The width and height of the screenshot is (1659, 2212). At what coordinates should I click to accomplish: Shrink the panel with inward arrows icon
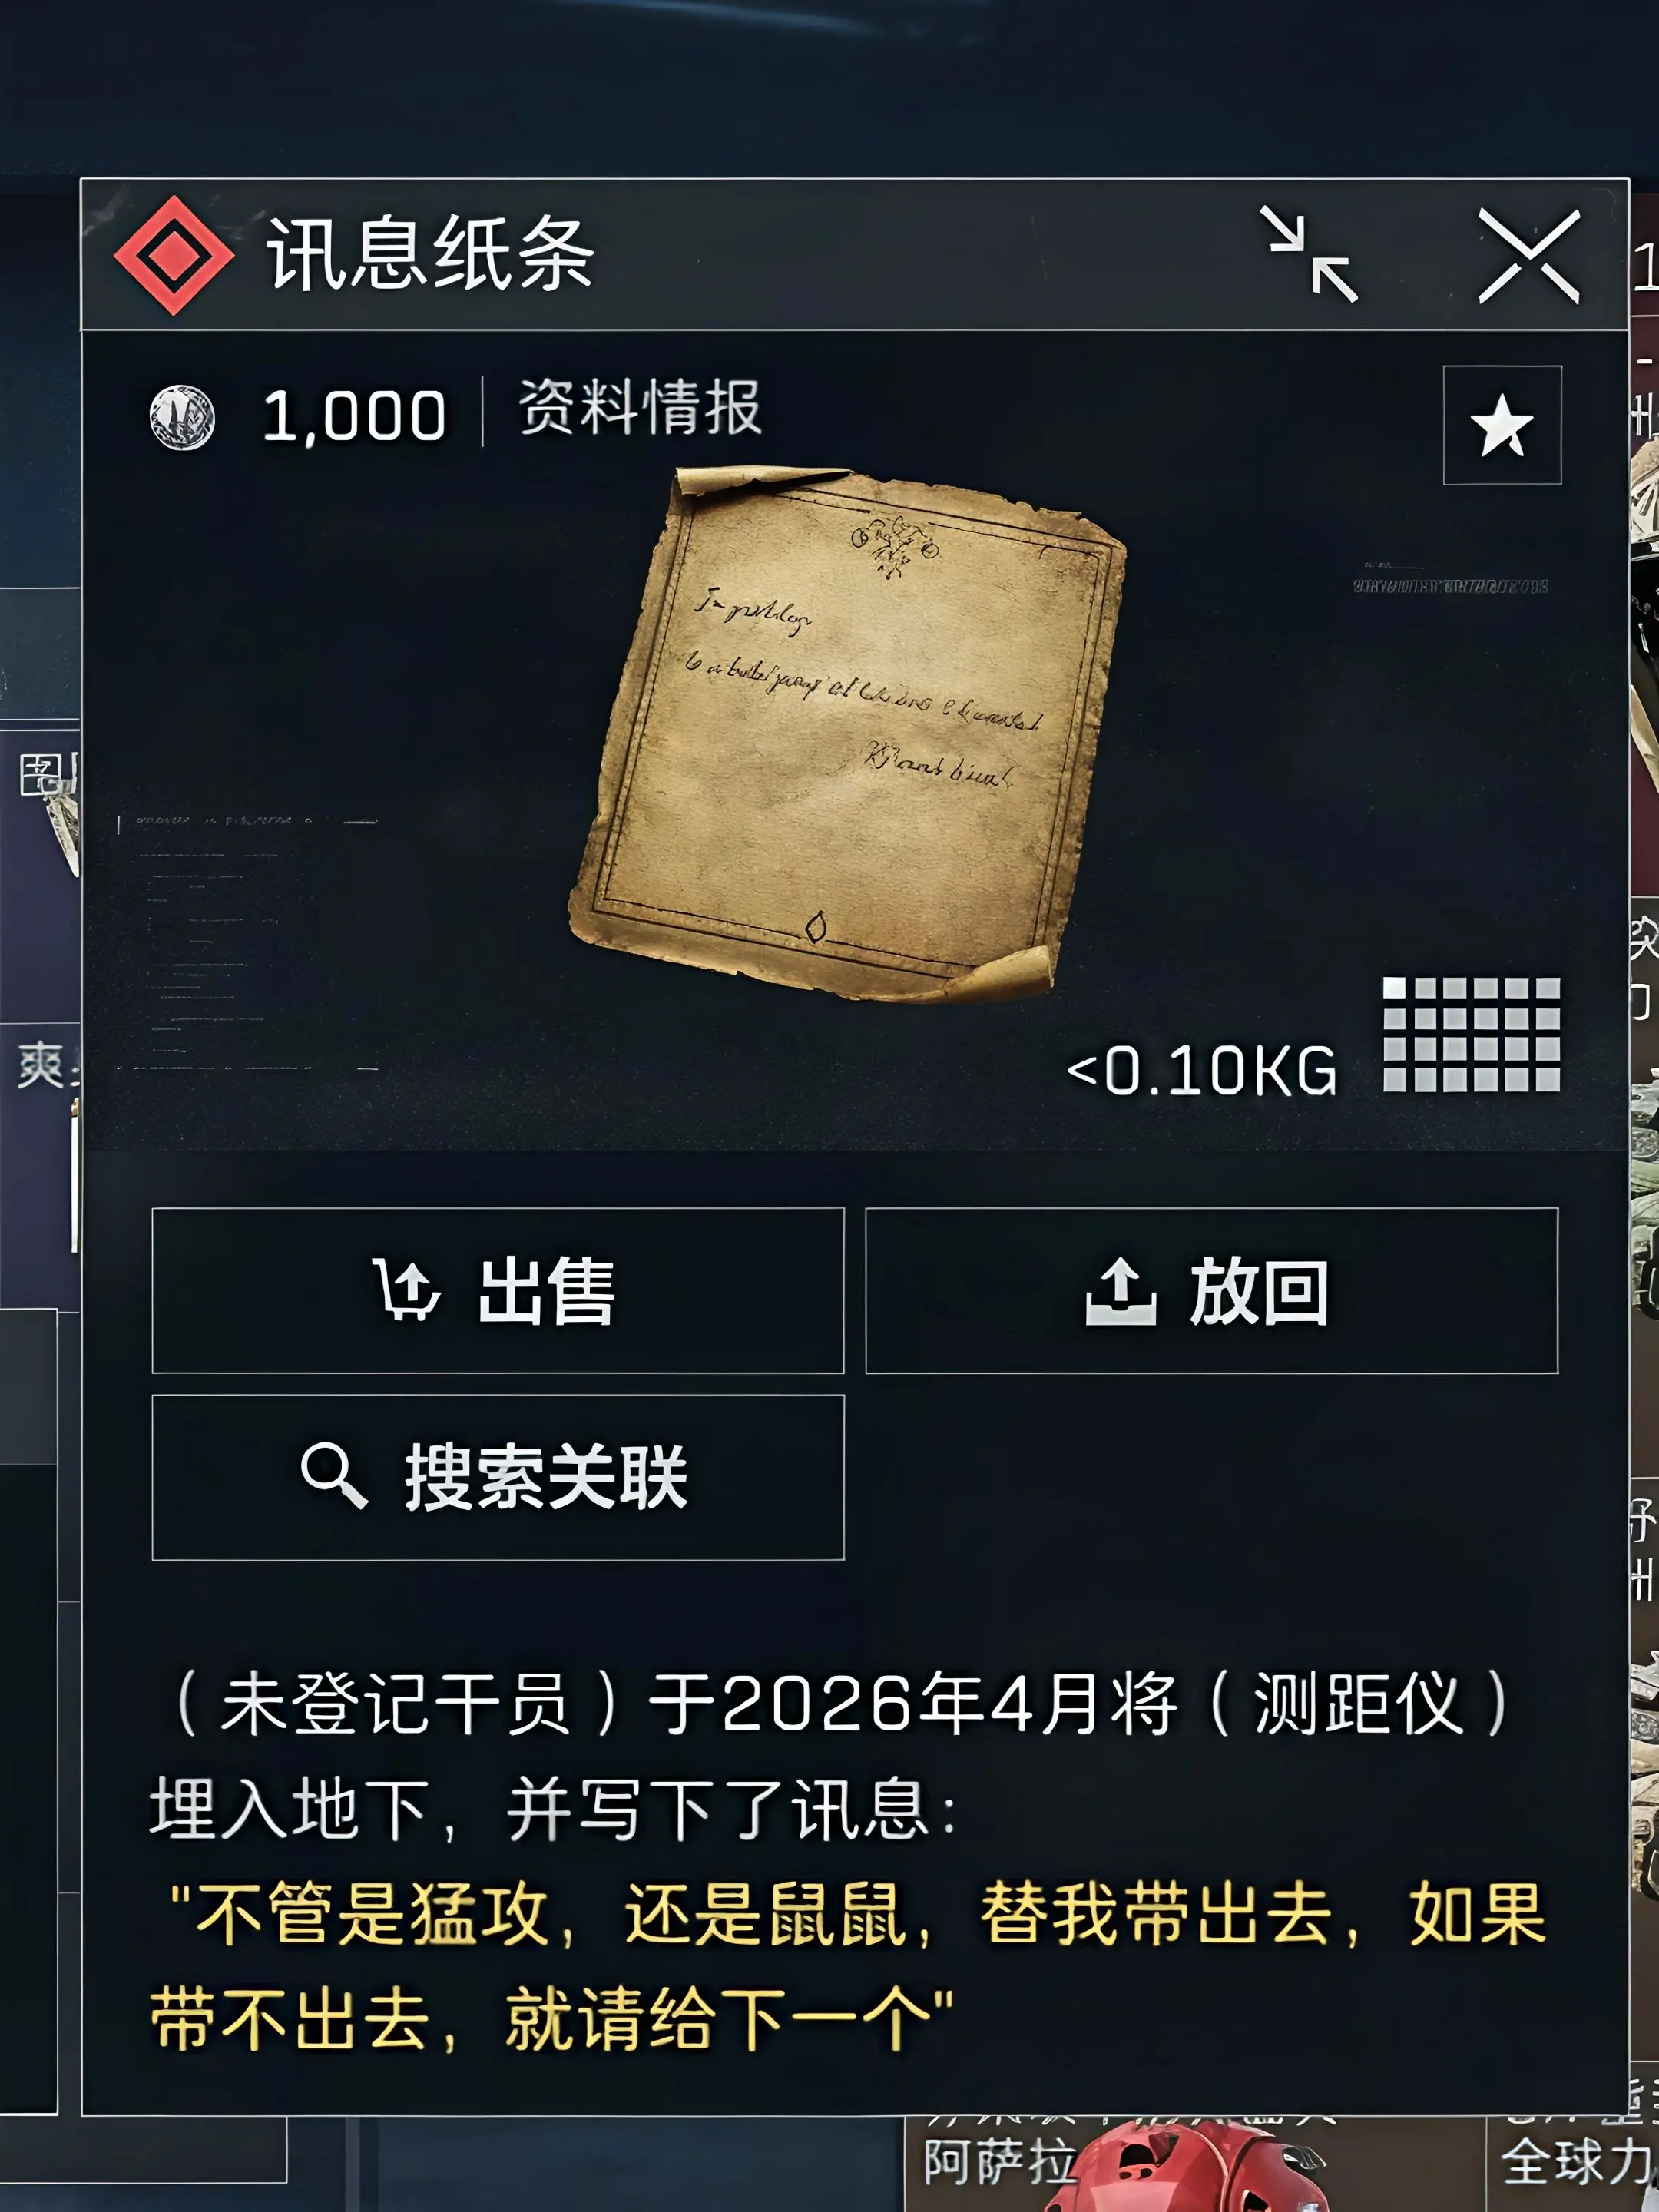(1308, 254)
